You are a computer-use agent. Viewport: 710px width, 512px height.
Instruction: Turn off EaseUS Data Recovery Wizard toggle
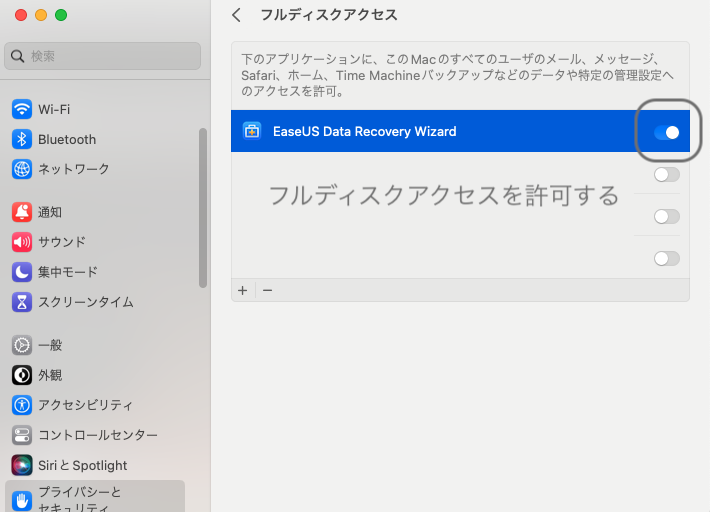(667, 132)
